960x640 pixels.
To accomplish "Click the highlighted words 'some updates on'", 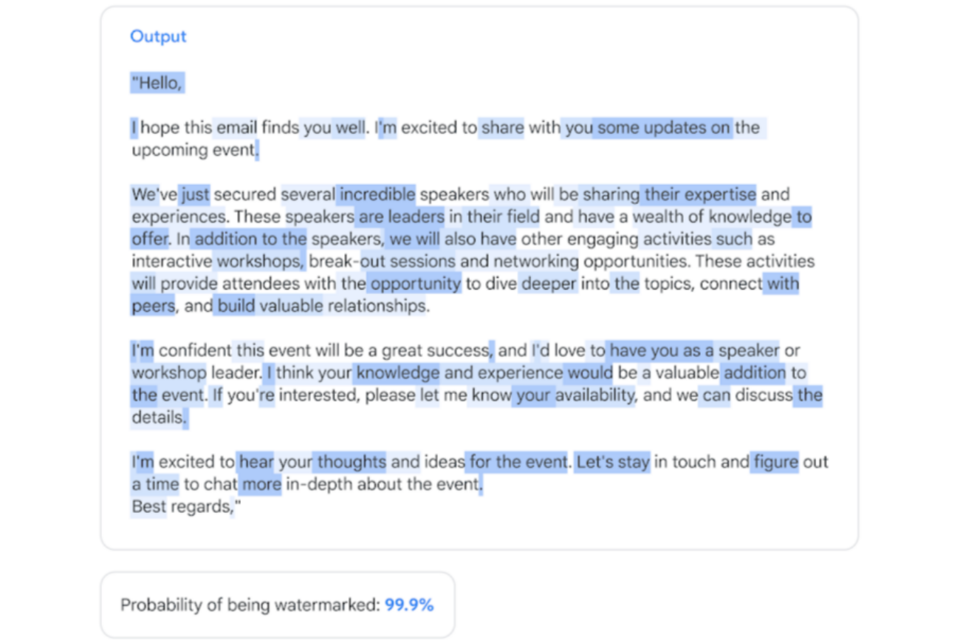I will click(664, 128).
